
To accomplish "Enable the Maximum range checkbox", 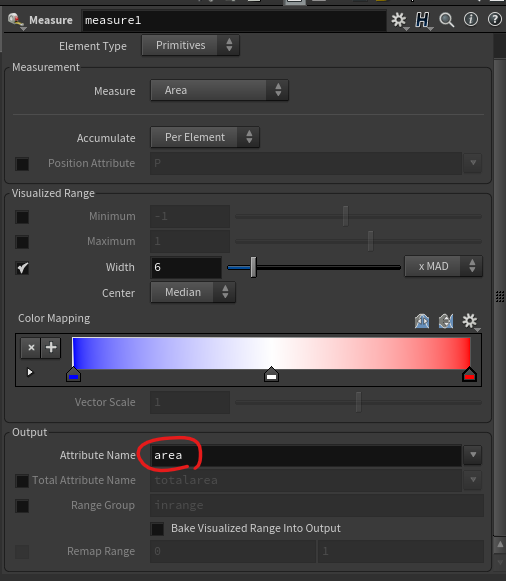I will pos(22,242).
